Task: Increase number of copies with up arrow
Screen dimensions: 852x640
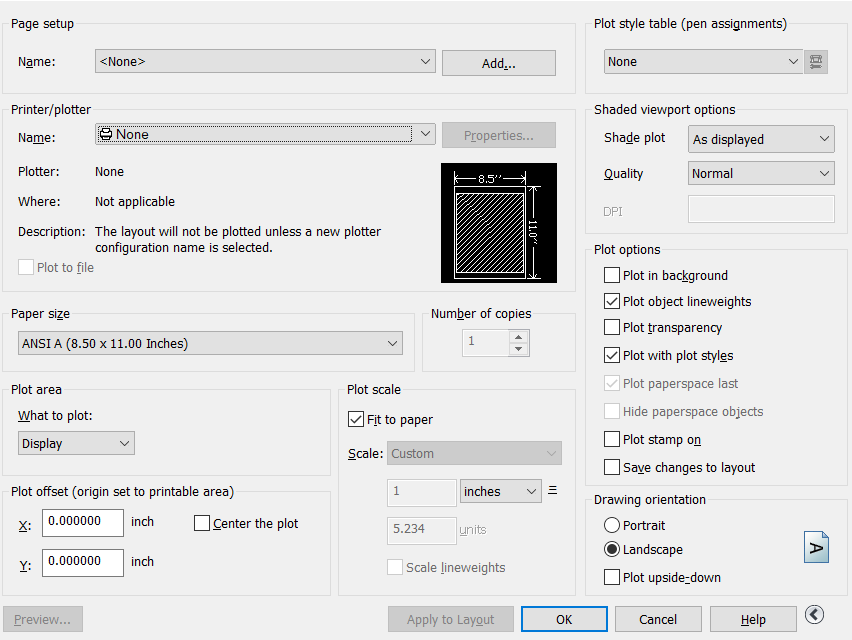Action: click(x=518, y=336)
